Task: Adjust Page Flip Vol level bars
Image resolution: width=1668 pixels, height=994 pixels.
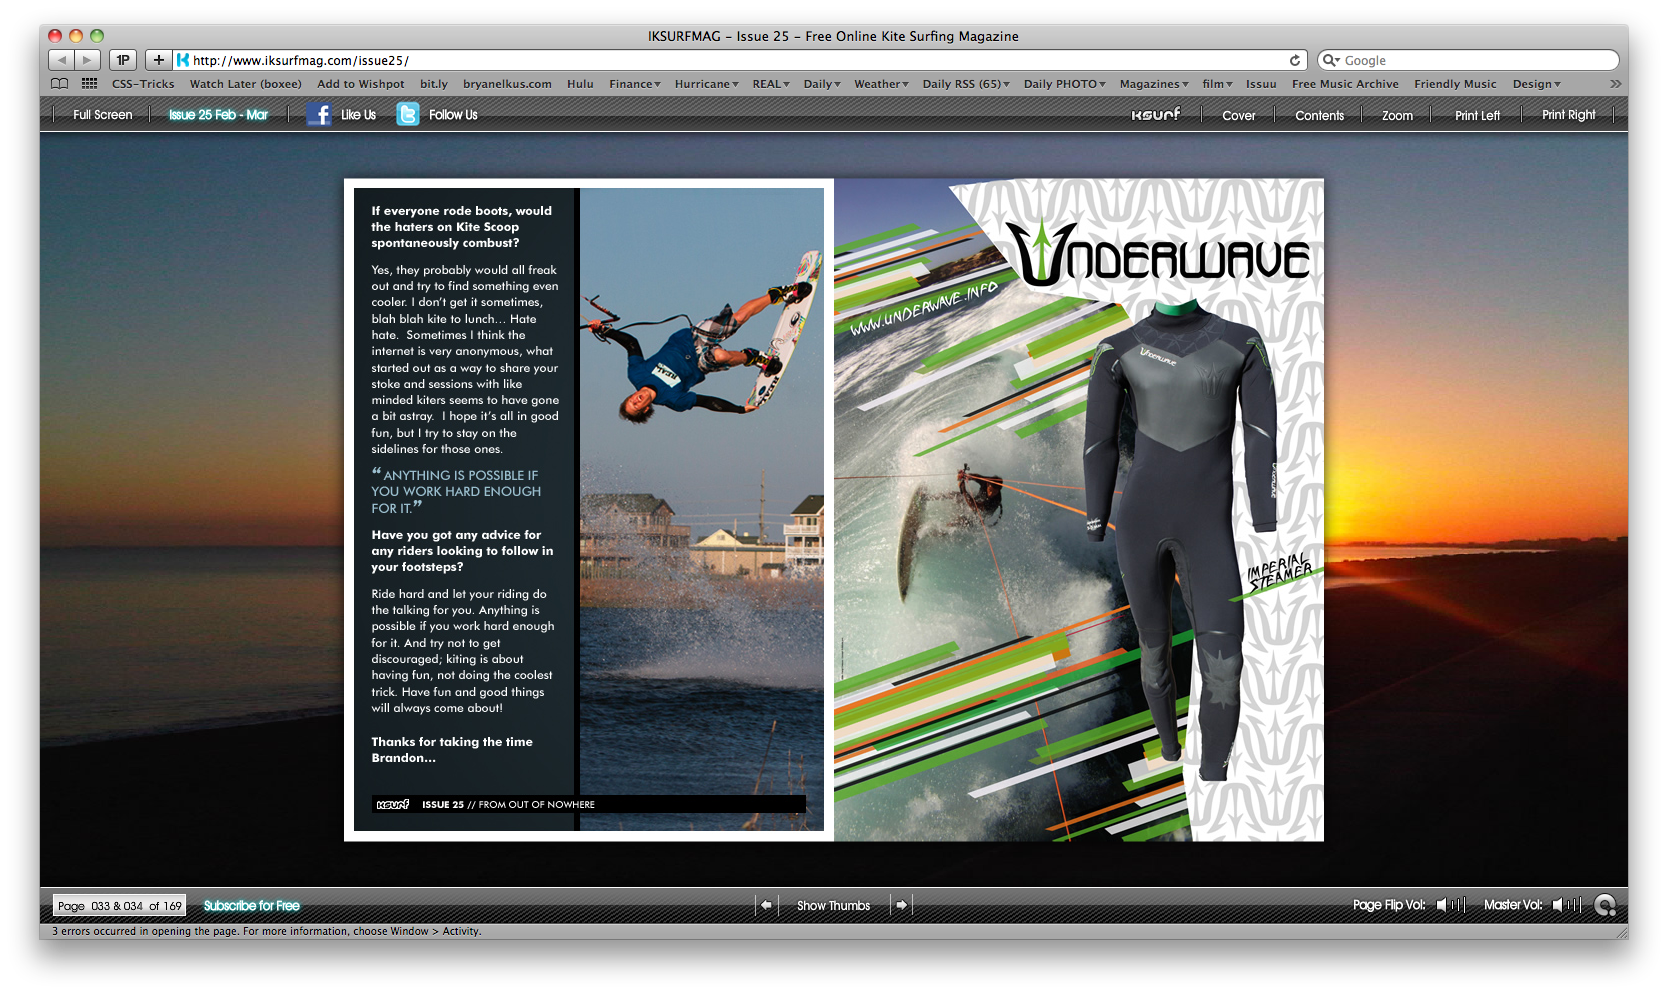Action: [x=1458, y=905]
